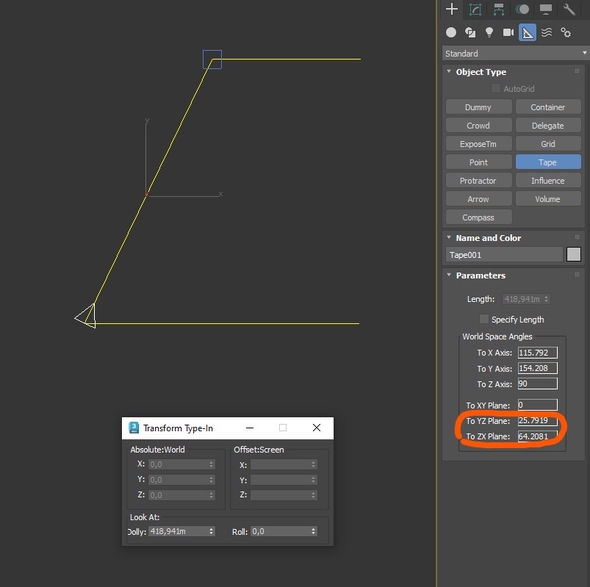This screenshot has height=587, width=590.
Task: Open the Utilities wrench icon
Action: point(569,9)
